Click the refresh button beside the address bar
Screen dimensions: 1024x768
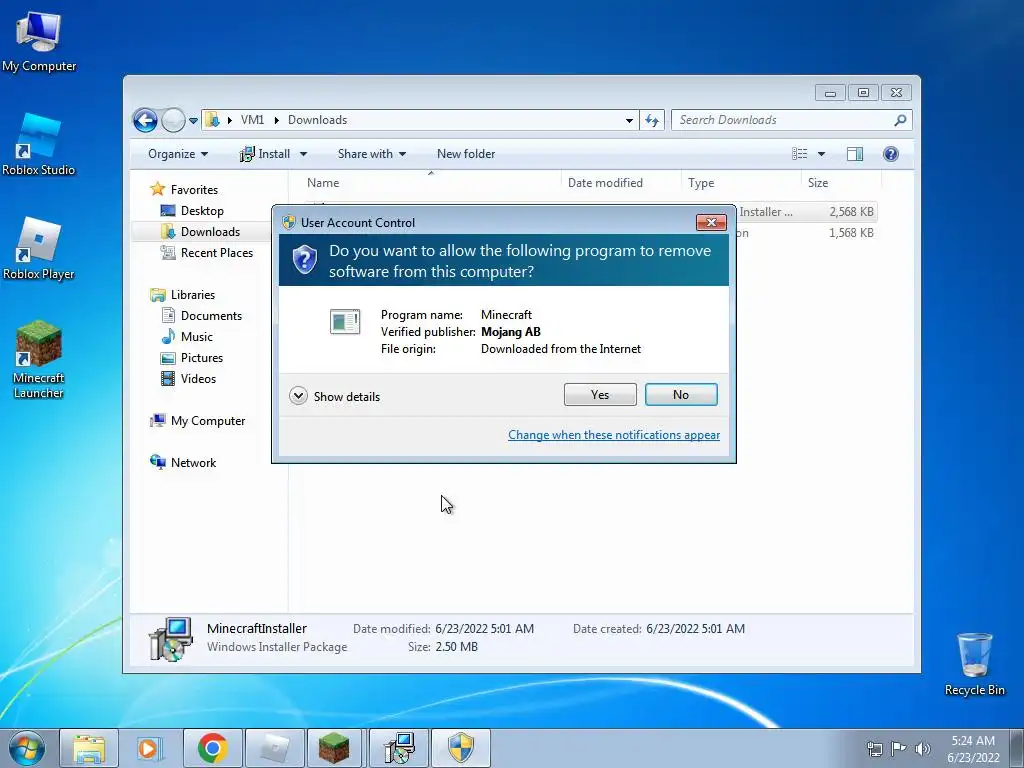tap(652, 120)
